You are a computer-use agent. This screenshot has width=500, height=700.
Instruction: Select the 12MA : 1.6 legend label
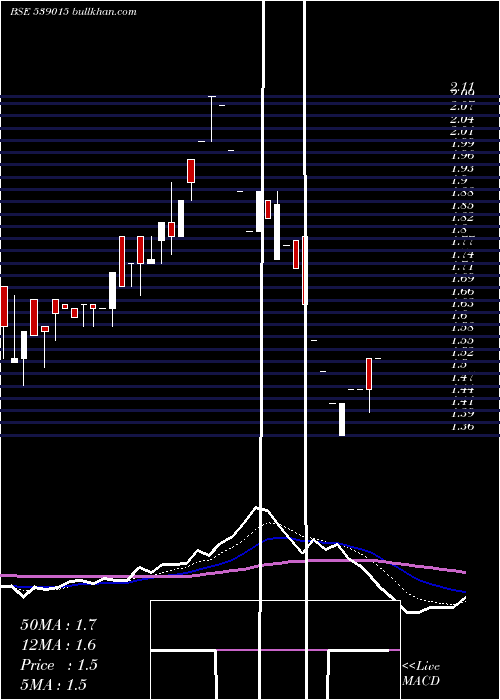point(58,645)
